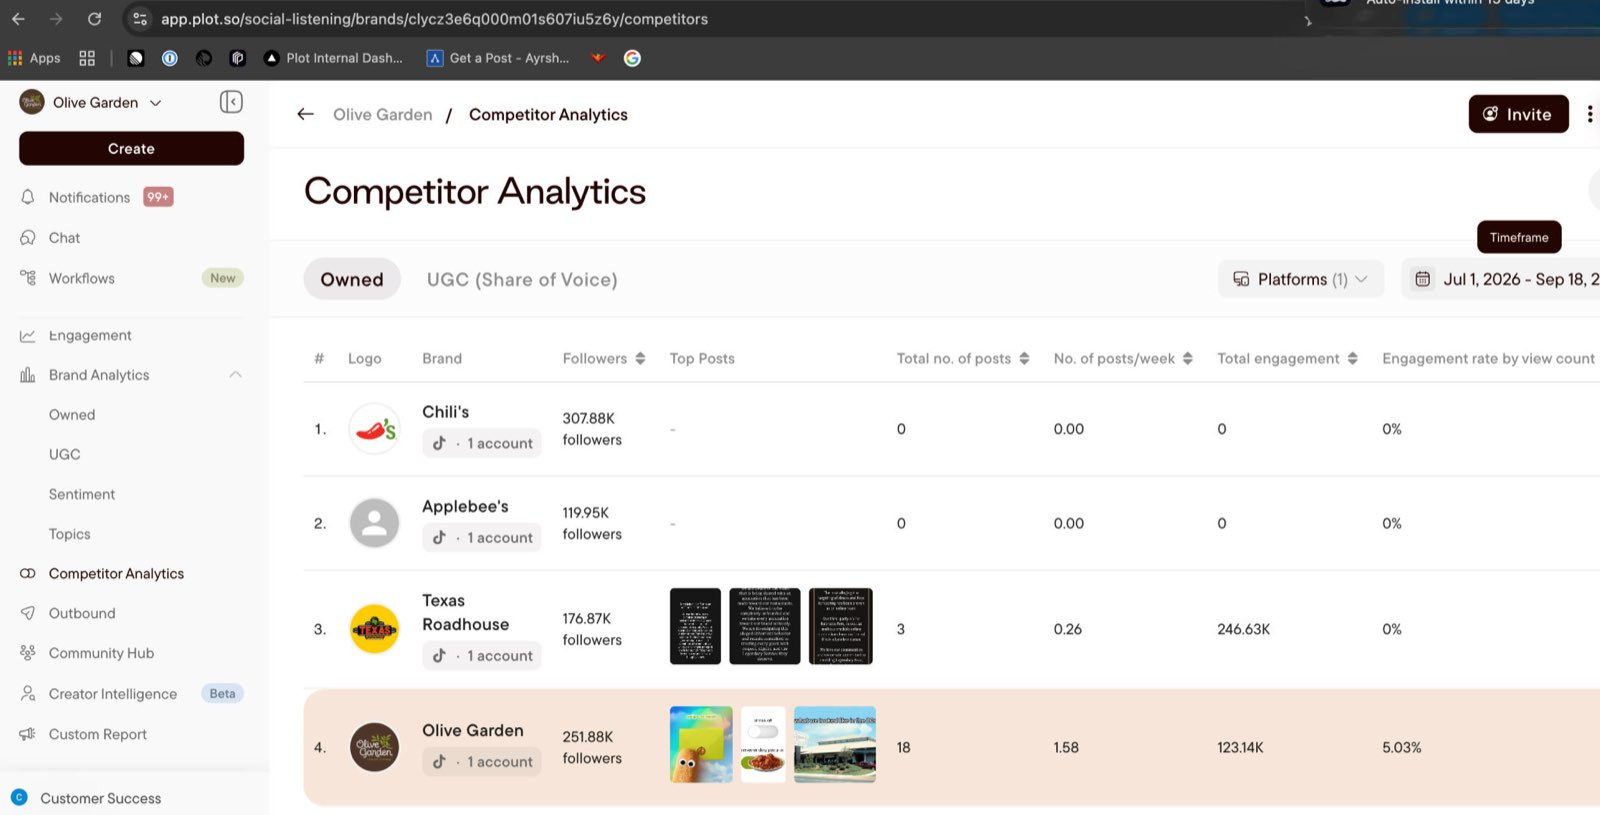Click the Custom Report megaphone icon
1600x815 pixels.
(x=28, y=734)
